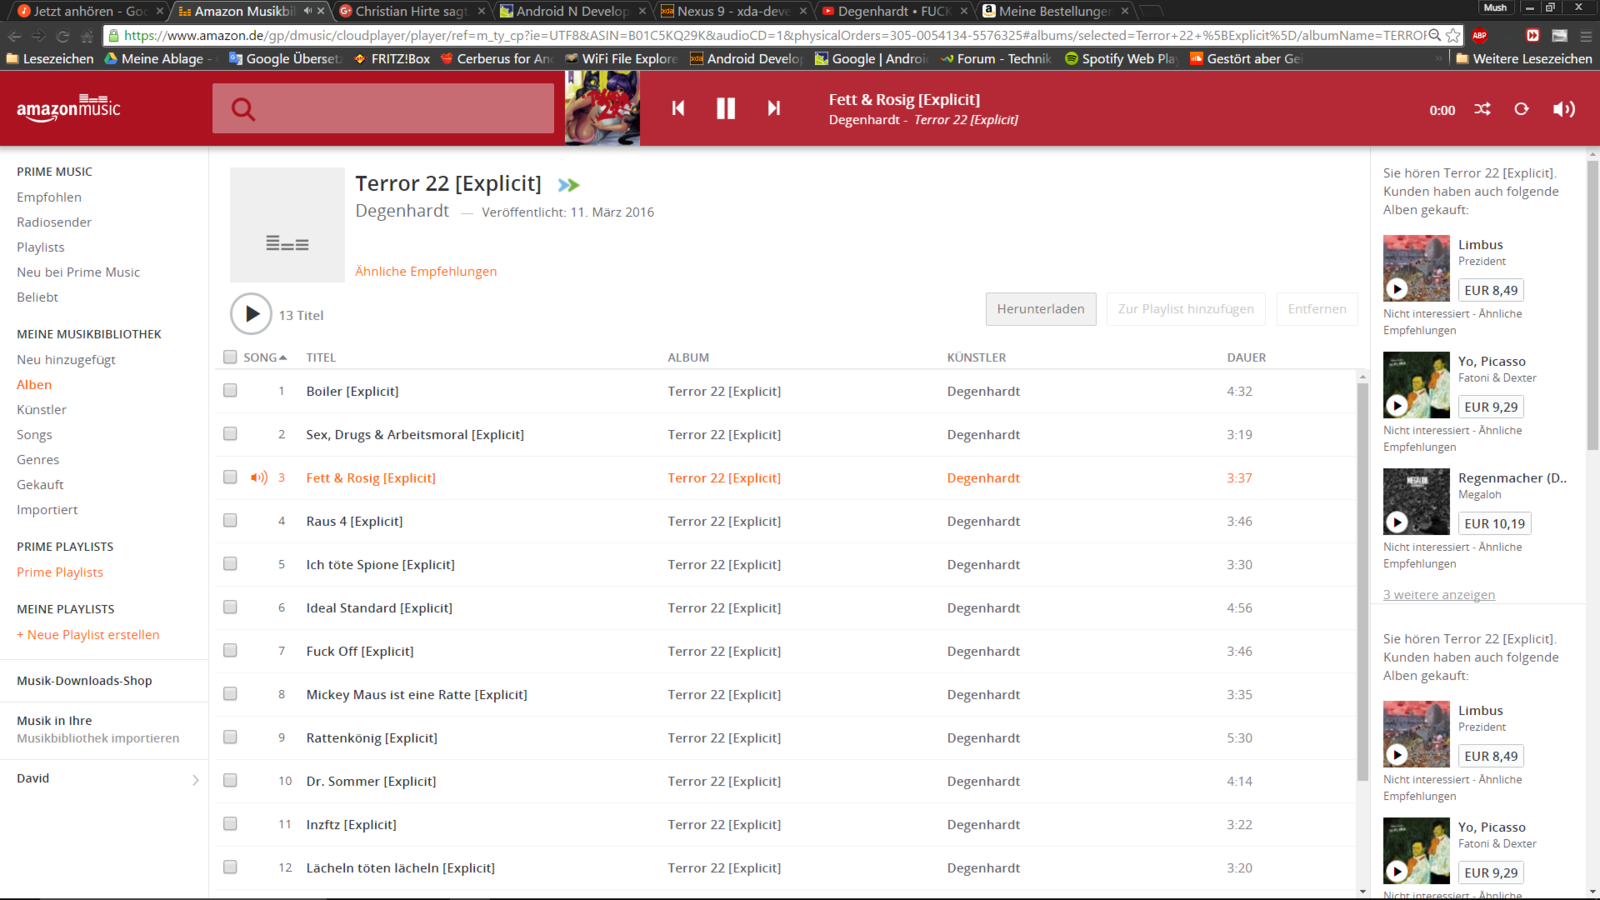Check the box for Boiler [Explicit]
Screen dimensions: 1600x900
pyautogui.click(x=230, y=391)
